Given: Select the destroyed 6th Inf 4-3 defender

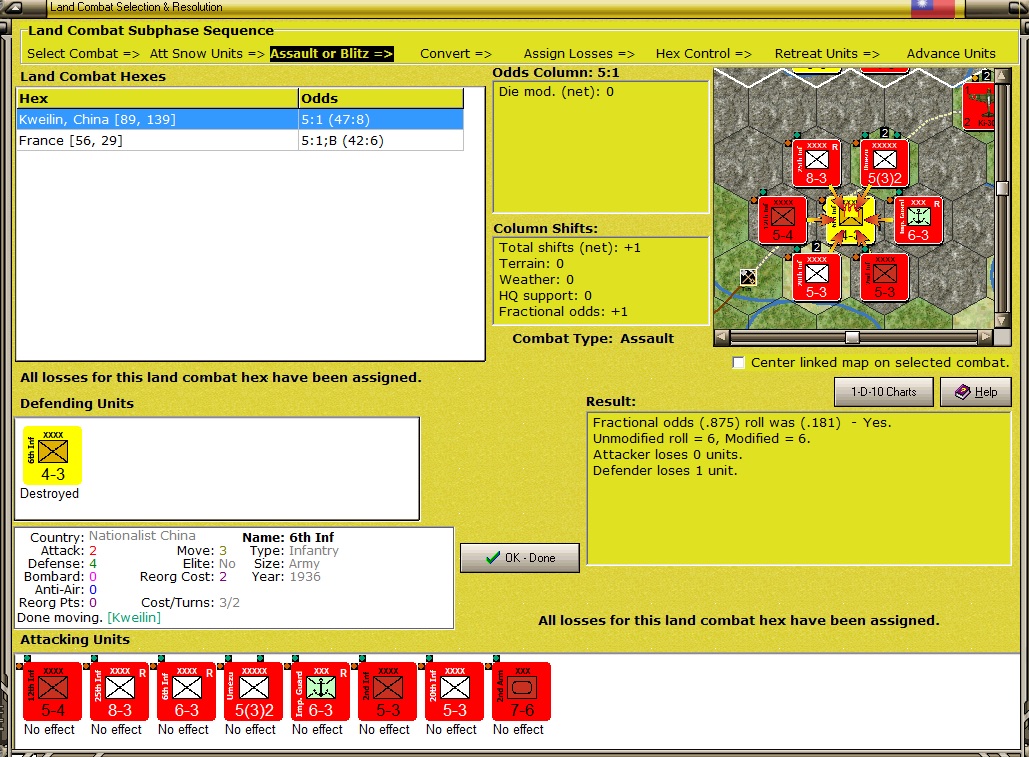Looking at the screenshot, I should tap(52, 455).
